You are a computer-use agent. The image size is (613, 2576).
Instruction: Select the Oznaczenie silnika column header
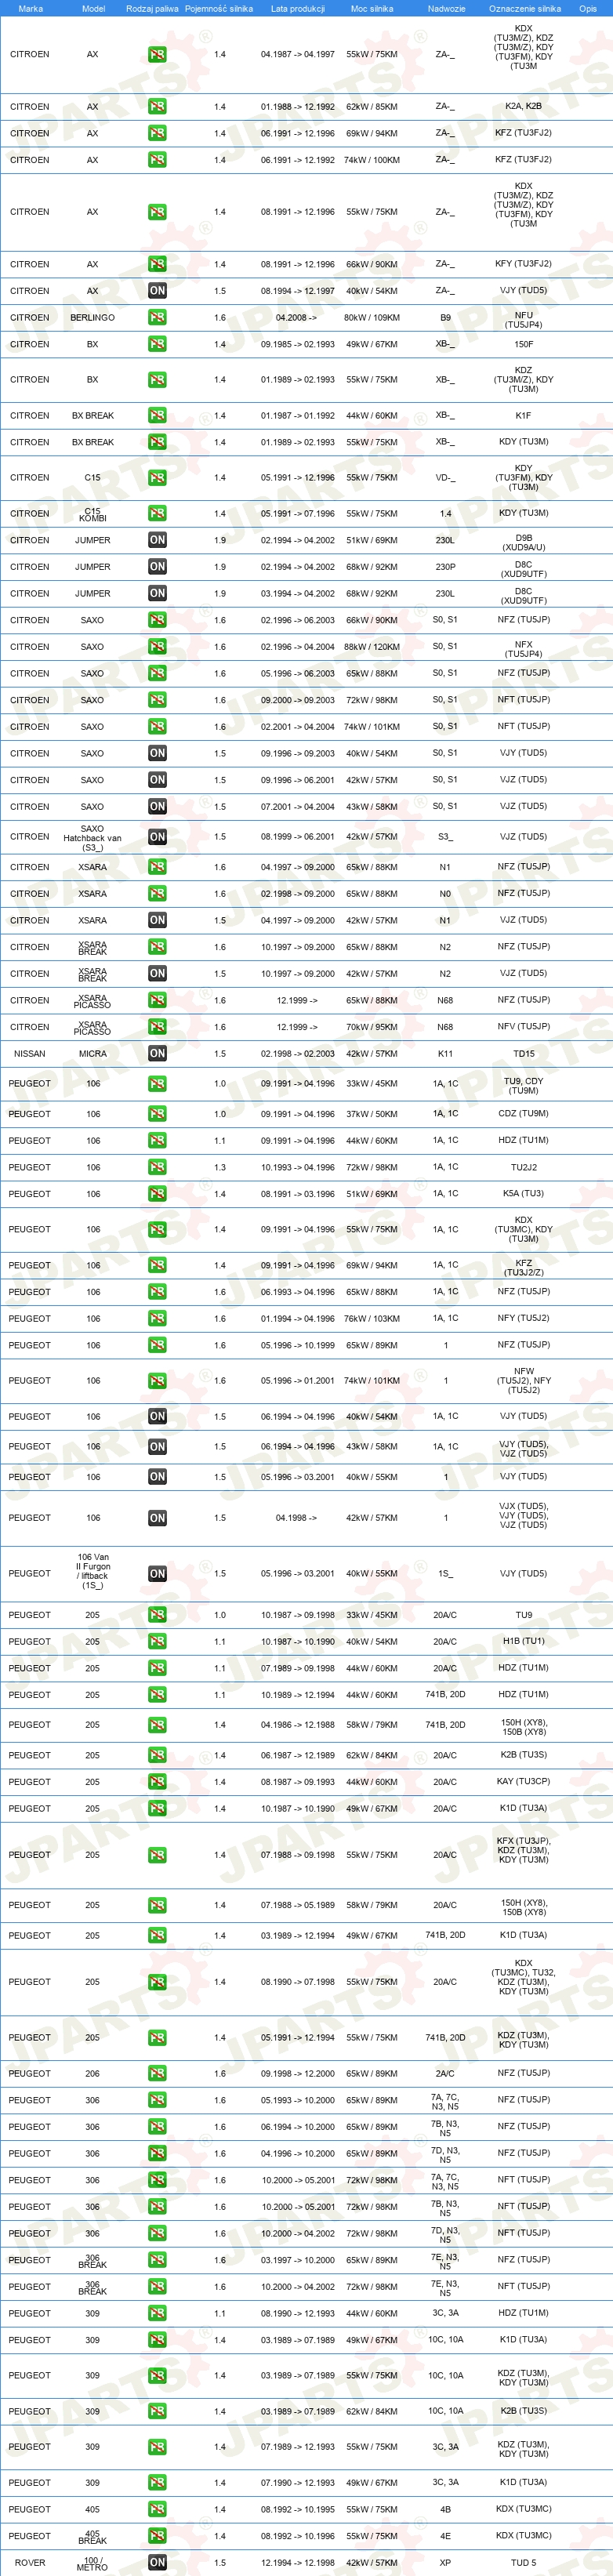525,8
